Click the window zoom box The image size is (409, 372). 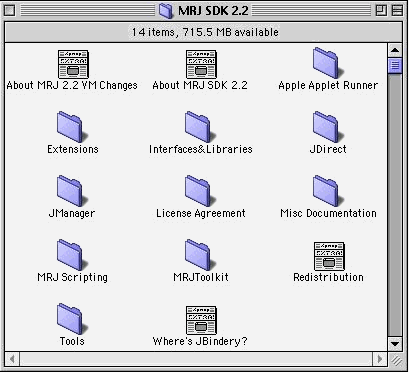coord(380,11)
